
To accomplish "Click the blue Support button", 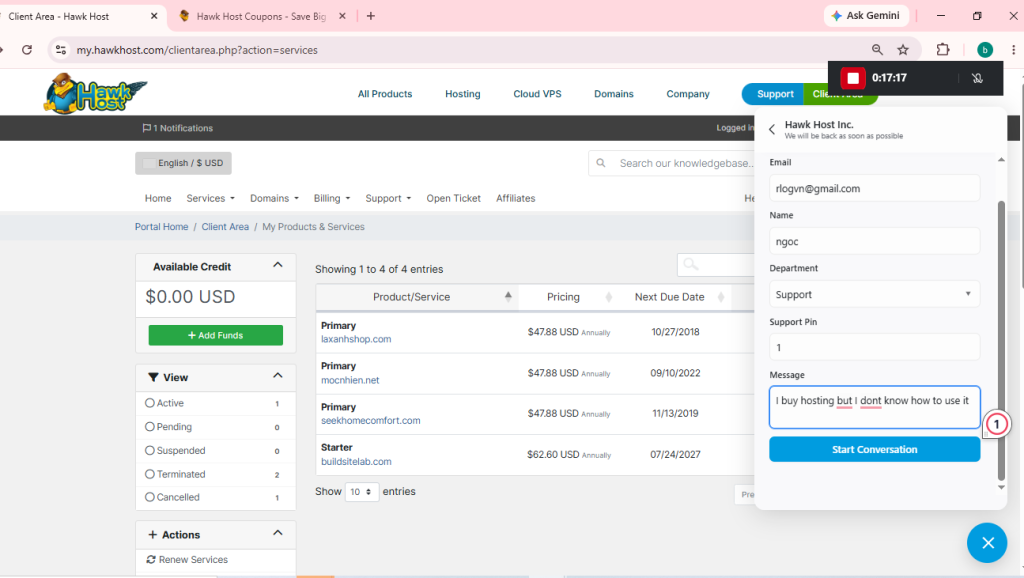I will (x=774, y=94).
